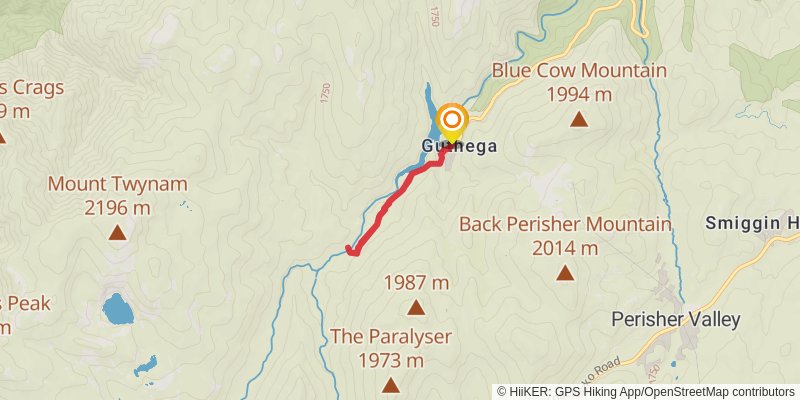Click the Back Perisher Mountain text label

(565, 224)
